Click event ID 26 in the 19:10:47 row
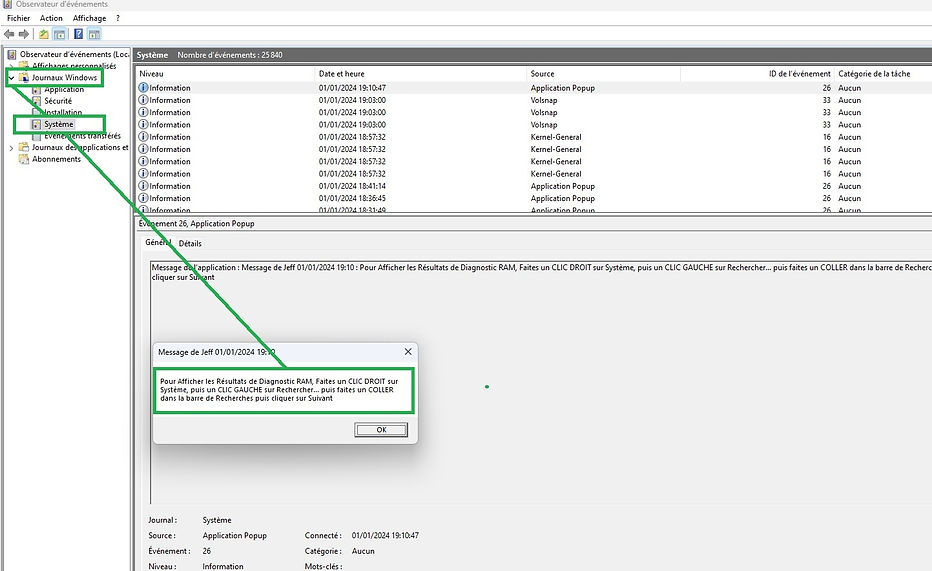Image resolution: width=932 pixels, height=571 pixels. pyautogui.click(x=827, y=87)
